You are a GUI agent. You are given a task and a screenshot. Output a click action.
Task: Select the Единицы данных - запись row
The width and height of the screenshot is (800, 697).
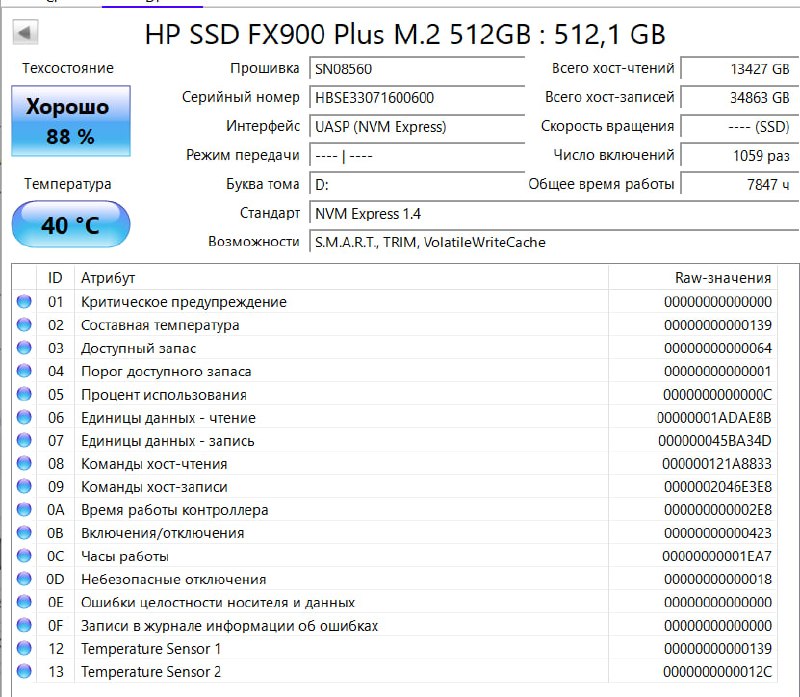pyautogui.click(x=167, y=441)
